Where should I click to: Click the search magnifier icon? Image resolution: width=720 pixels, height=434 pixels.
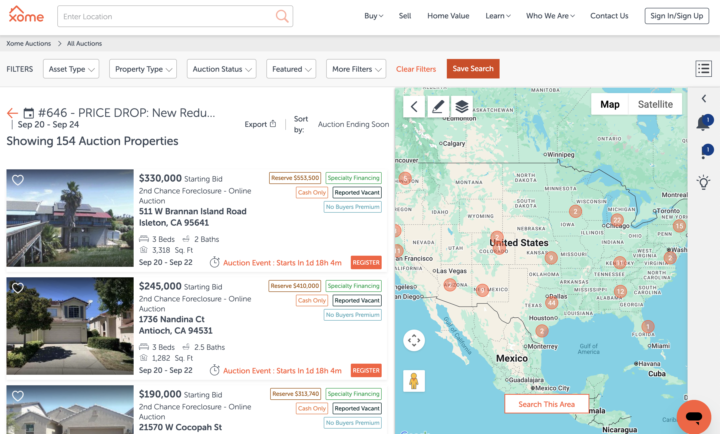click(282, 16)
